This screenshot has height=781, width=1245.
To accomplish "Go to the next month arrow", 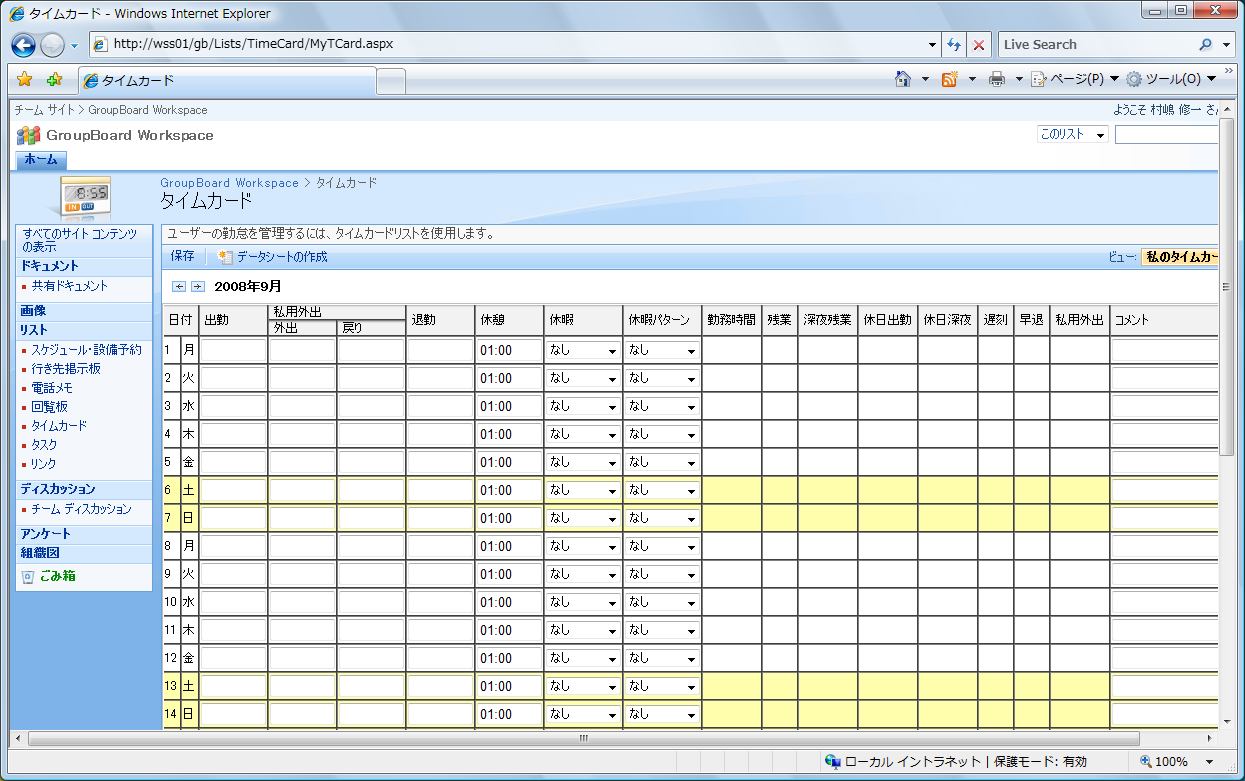I will [198, 287].
